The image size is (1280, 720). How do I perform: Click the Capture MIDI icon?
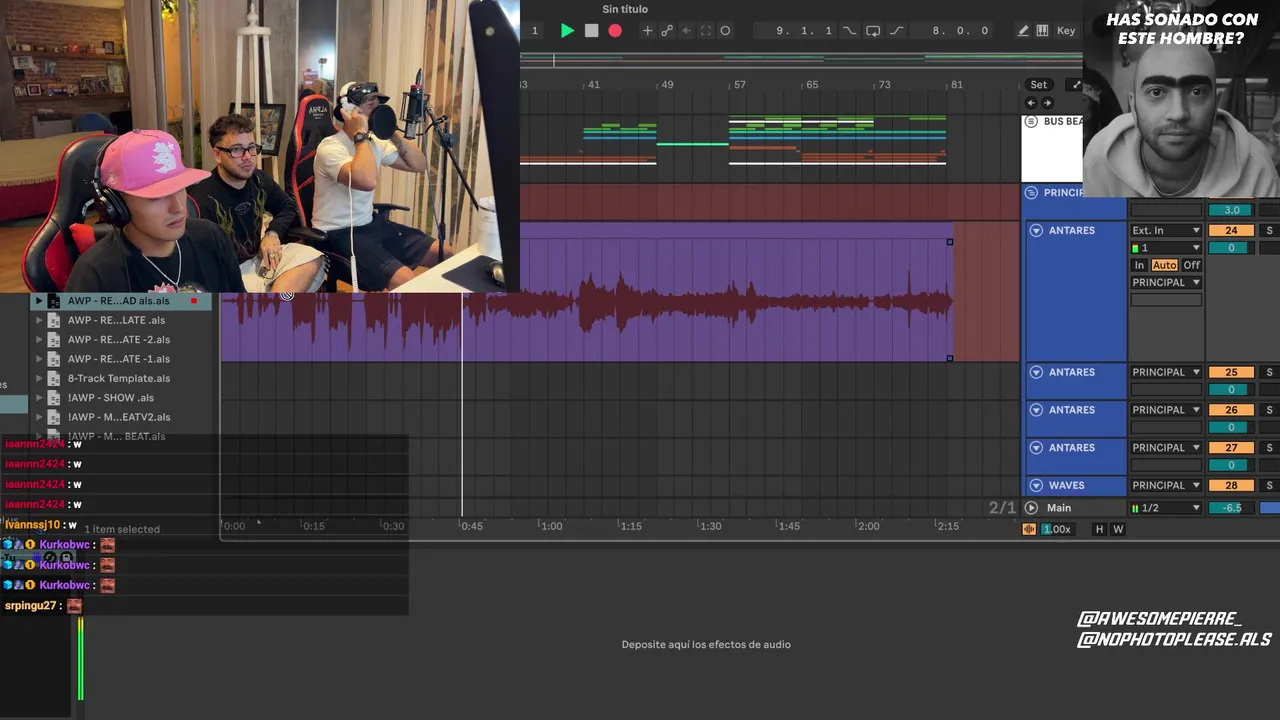click(x=706, y=31)
